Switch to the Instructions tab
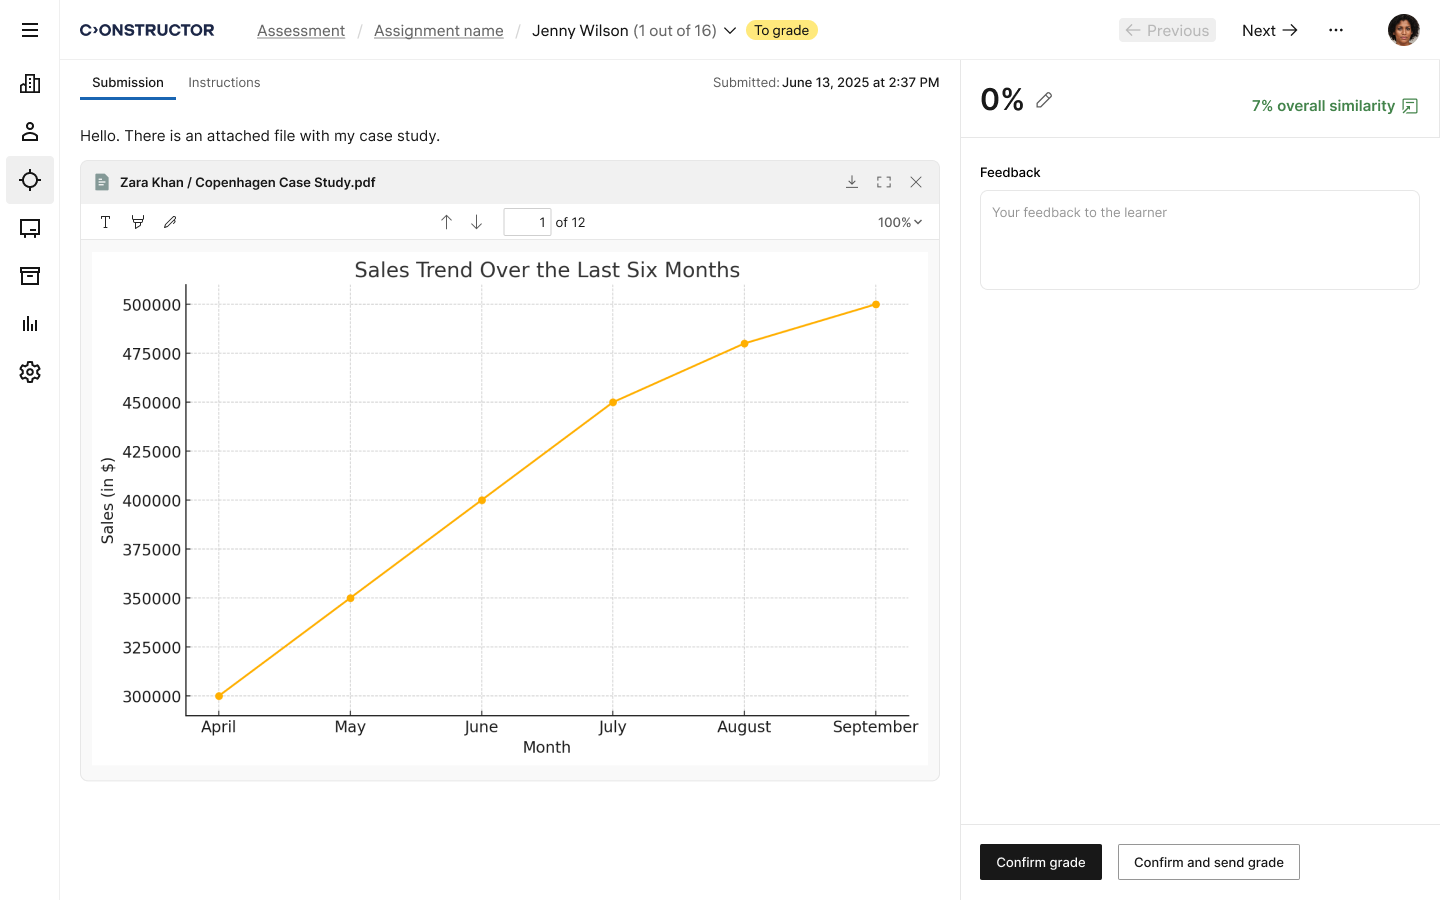The width and height of the screenshot is (1440, 900). pyautogui.click(x=224, y=83)
